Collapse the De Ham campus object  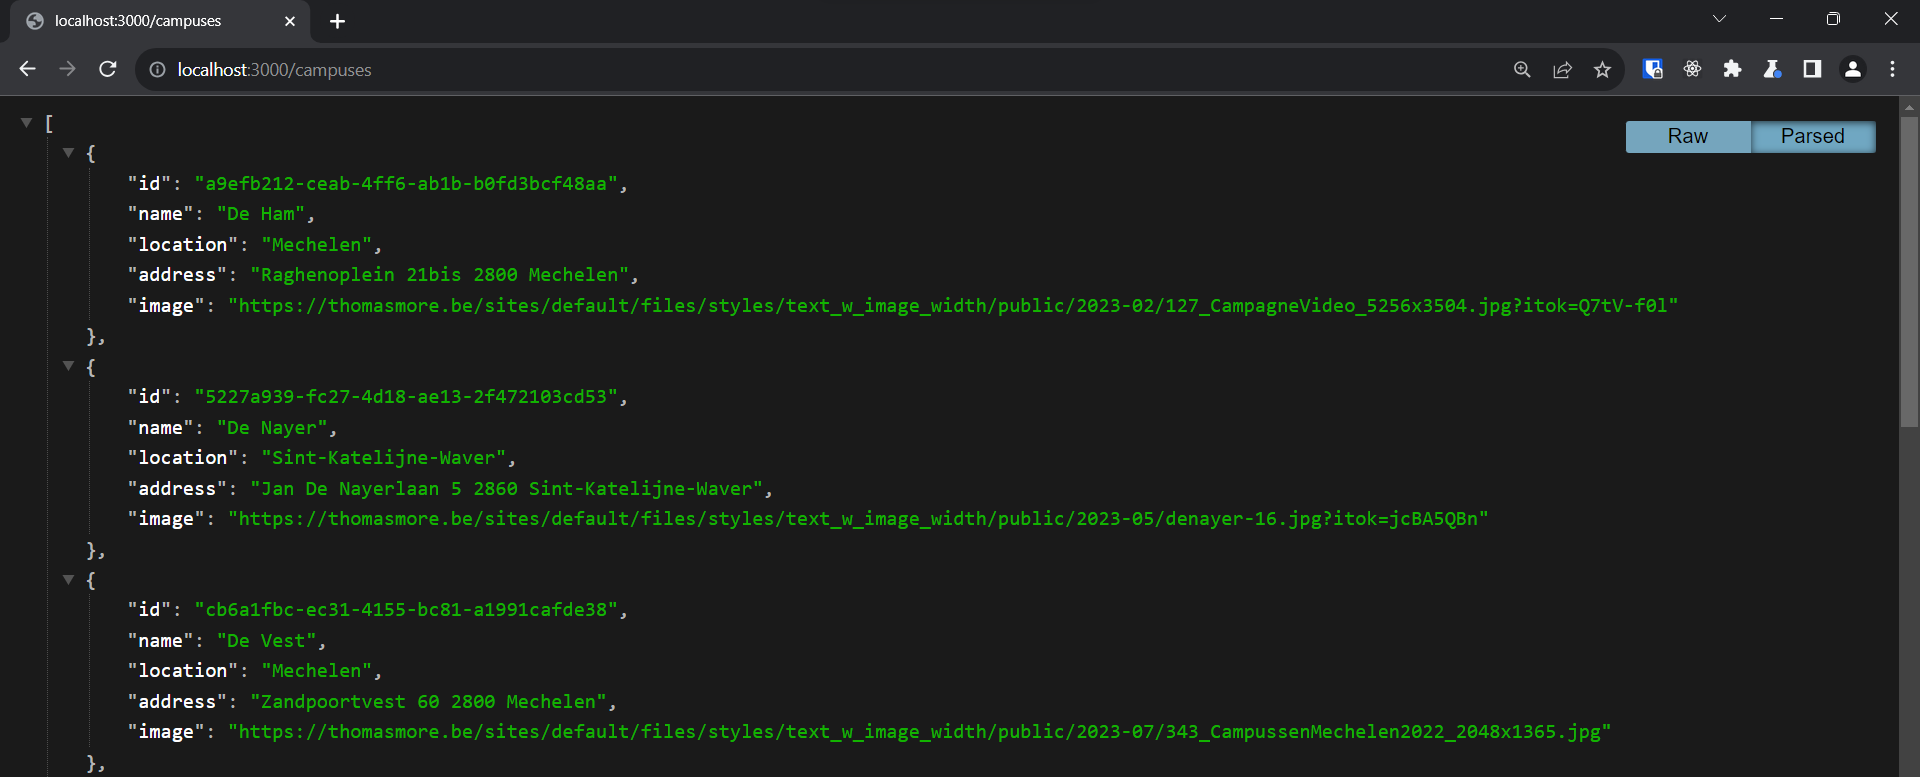pyautogui.click(x=69, y=153)
